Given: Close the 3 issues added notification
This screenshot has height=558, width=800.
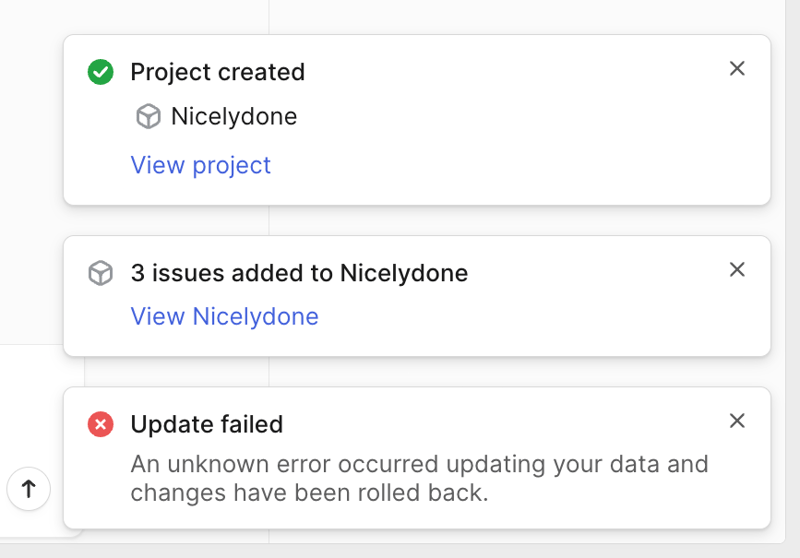Looking at the screenshot, I should [x=737, y=269].
